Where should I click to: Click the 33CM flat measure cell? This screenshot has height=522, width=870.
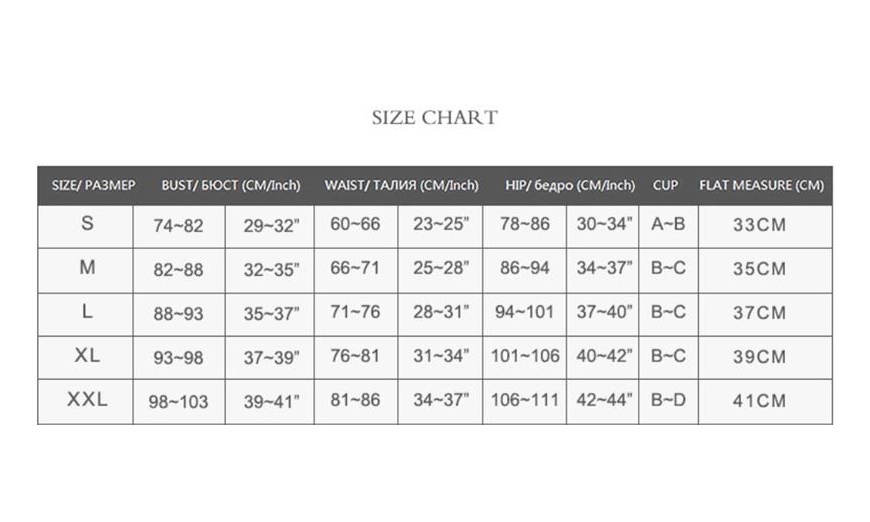(x=759, y=224)
